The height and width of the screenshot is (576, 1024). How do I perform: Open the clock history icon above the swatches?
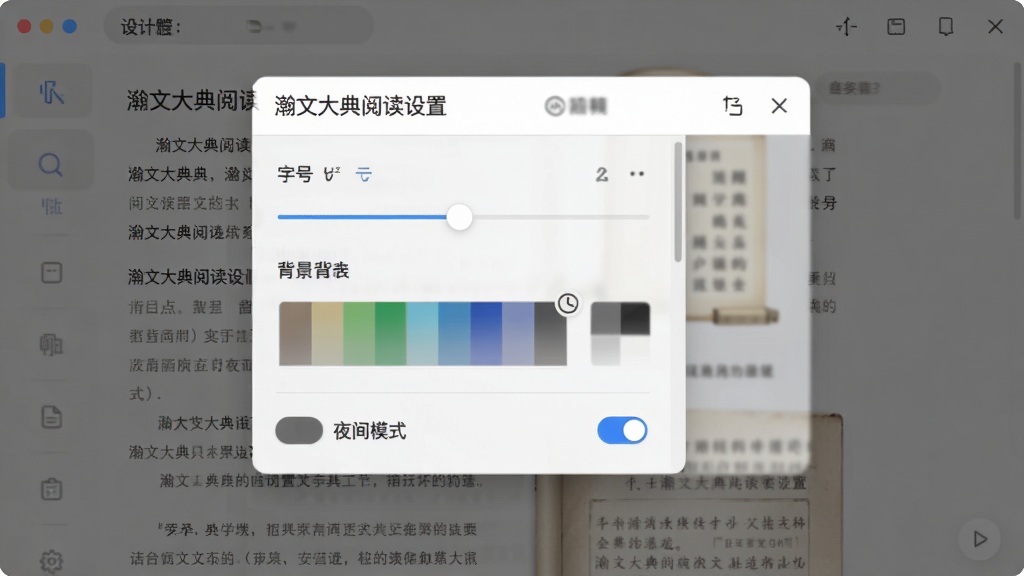[568, 303]
